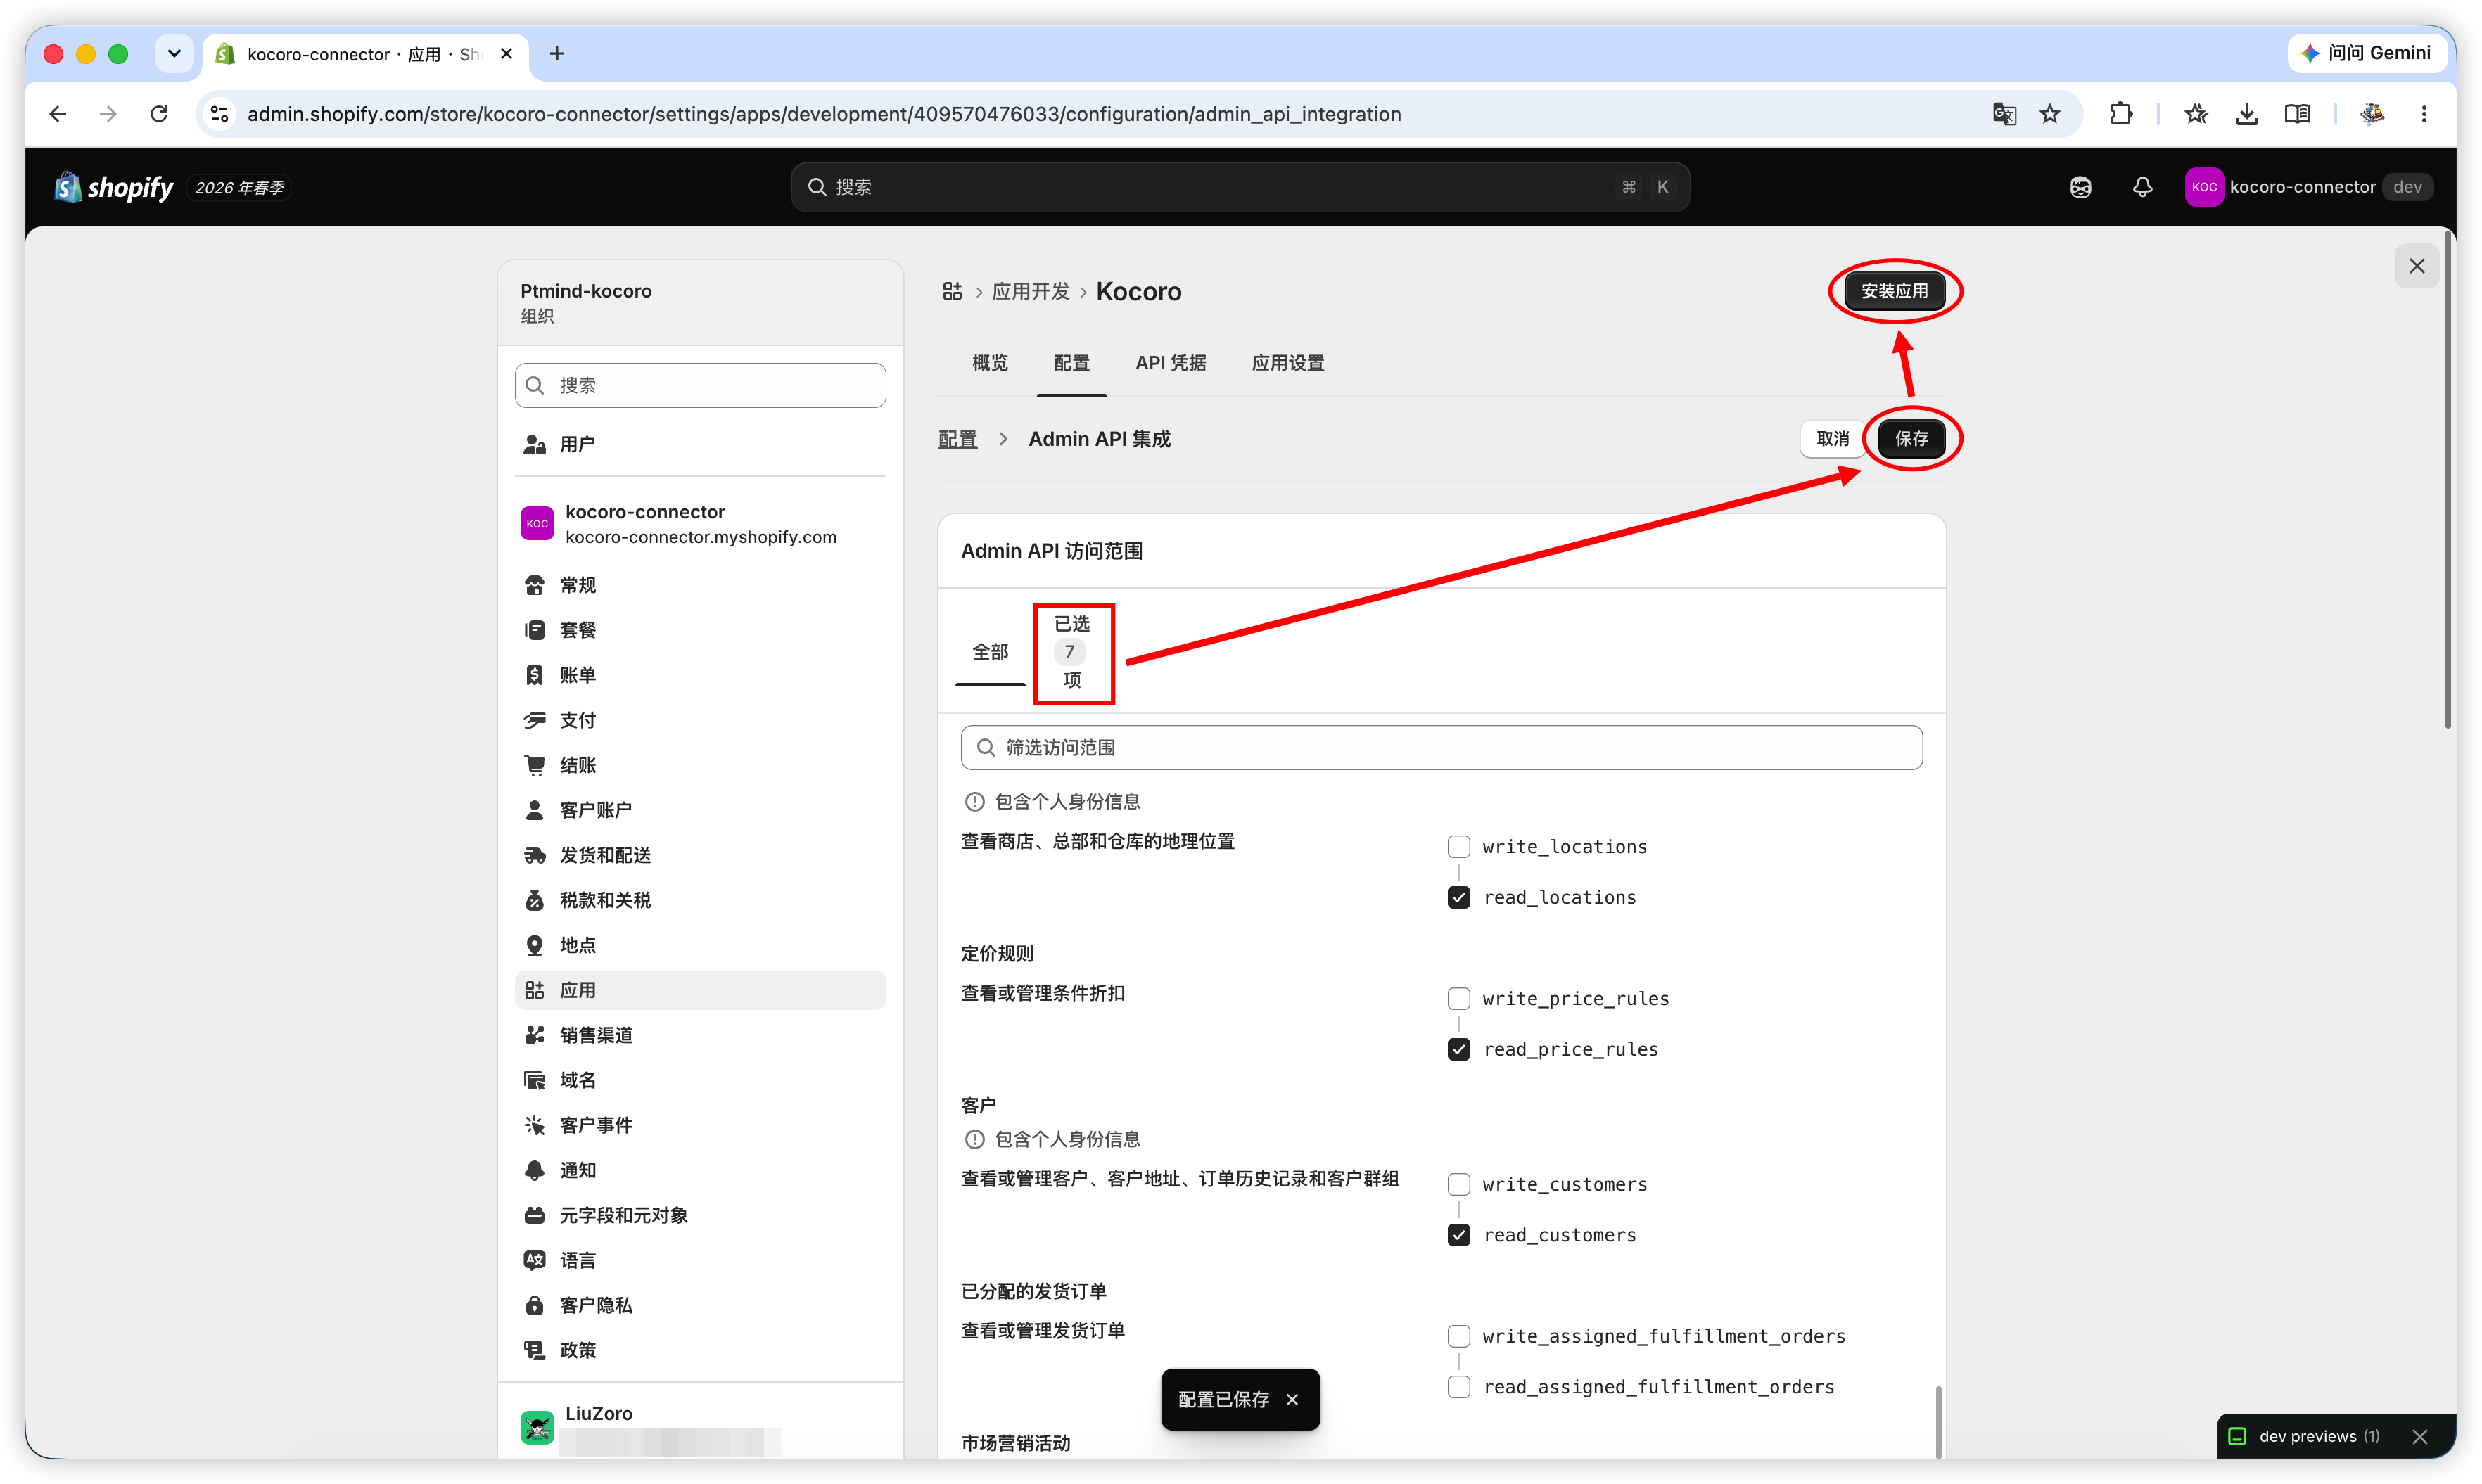Open Notifications (通知) settings
This screenshot has width=2482, height=1484.
pyautogui.click(x=700, y=1170)
